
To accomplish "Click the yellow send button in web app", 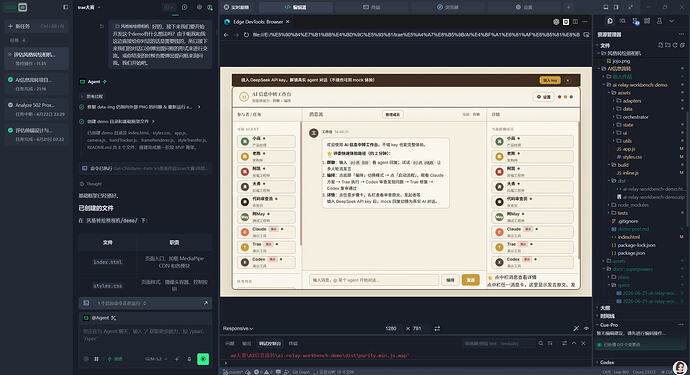I will 470,280.
